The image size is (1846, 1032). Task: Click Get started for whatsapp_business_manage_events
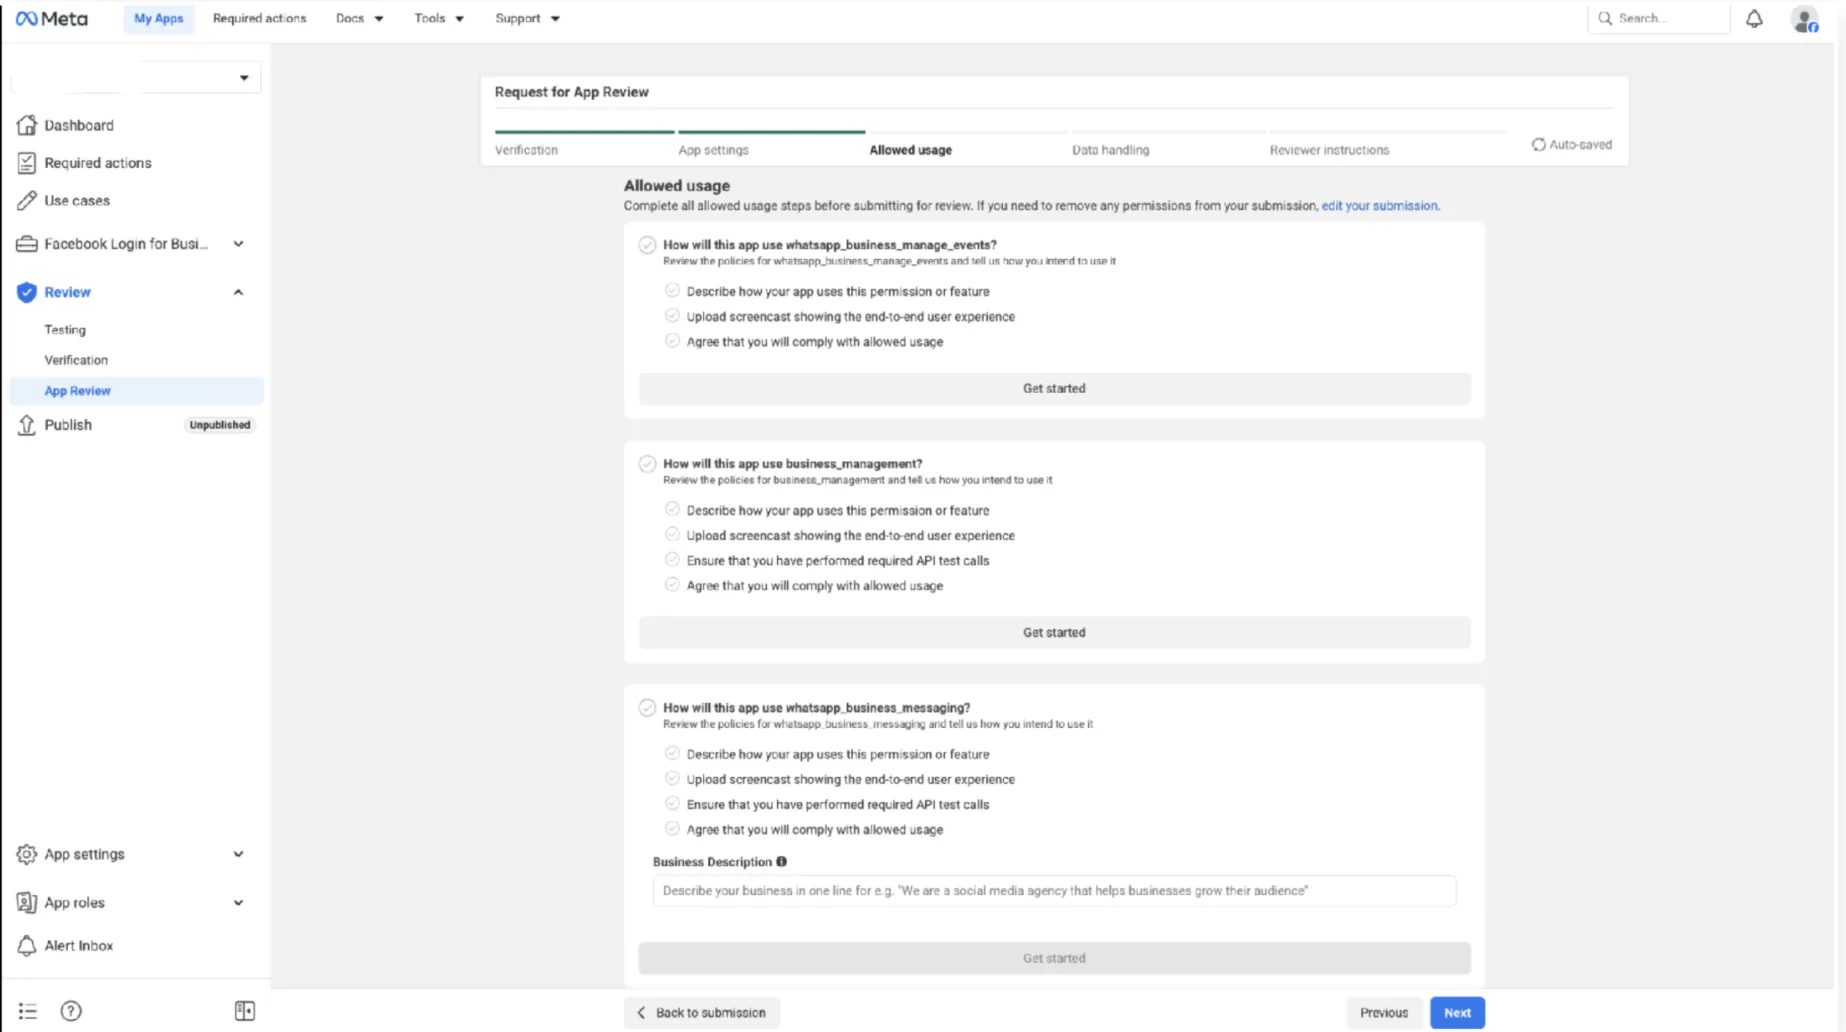(1054, 388)
